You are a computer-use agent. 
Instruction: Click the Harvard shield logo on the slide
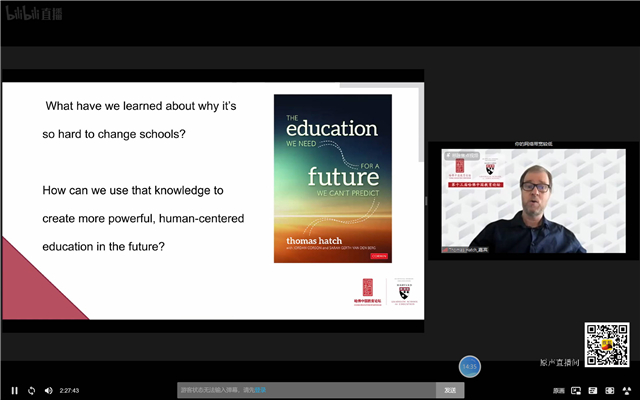(x=404, y=291)
